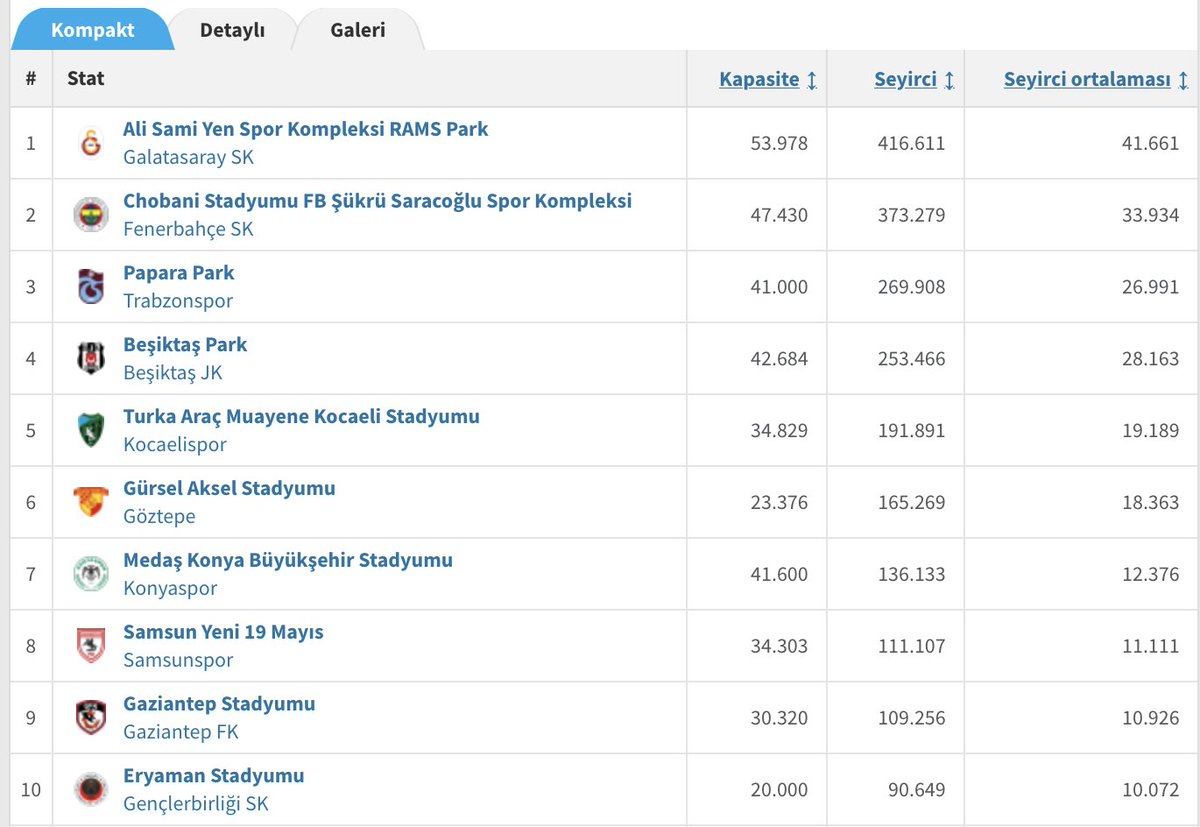Switch to the Detaylı tab
This screenshot has height=827, width=1200.
click(x=232, y=29)
